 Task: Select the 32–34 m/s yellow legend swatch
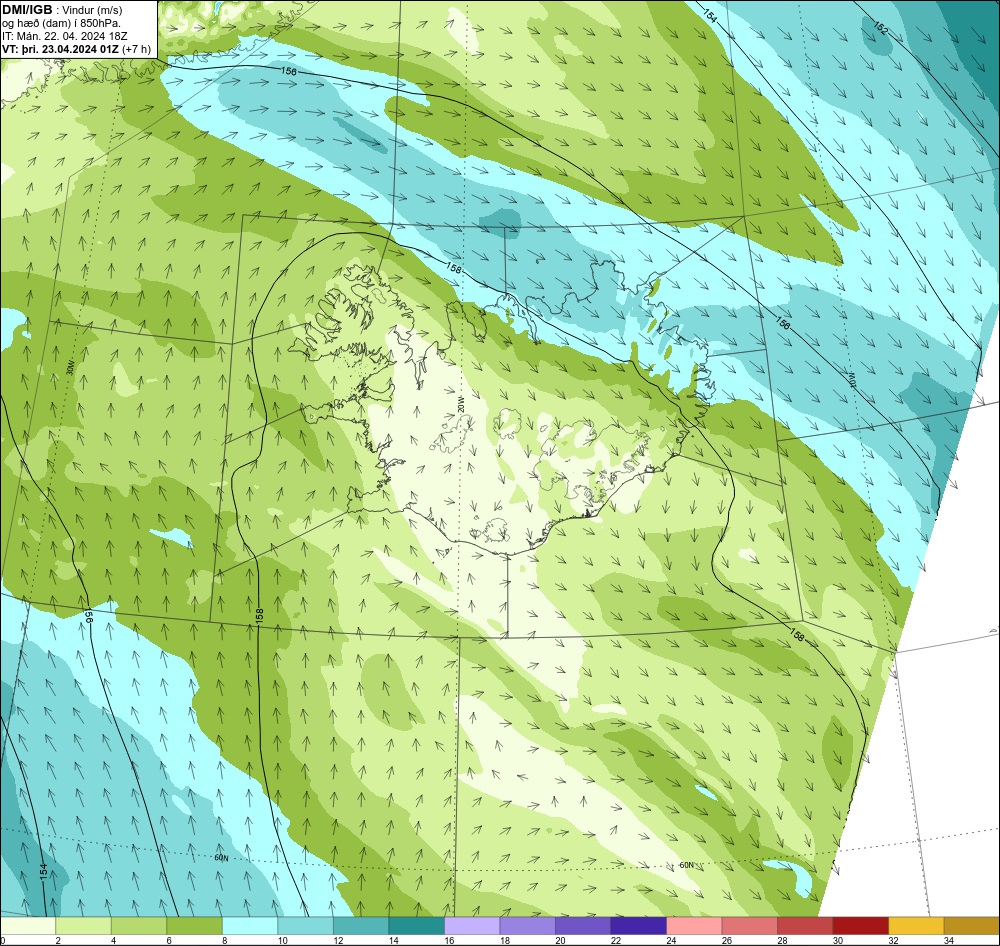click(x=916, y=926)
